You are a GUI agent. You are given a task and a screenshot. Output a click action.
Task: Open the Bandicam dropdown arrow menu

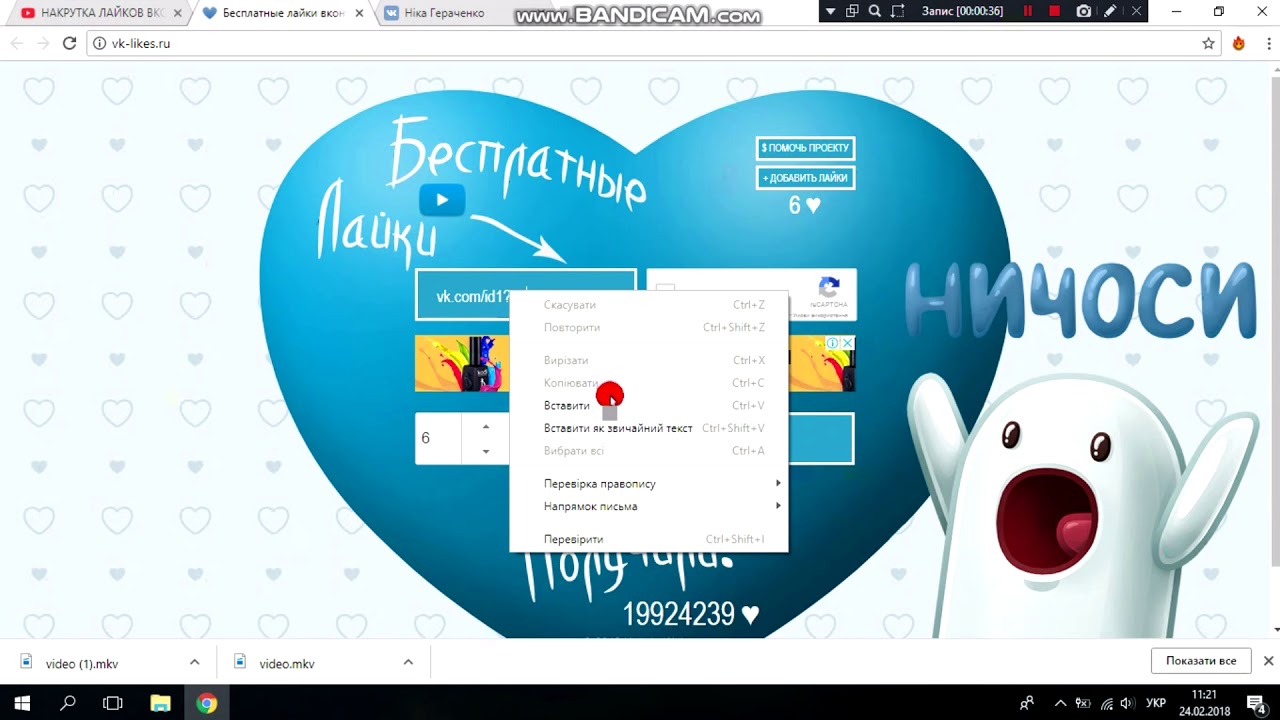tap(830, 11)
